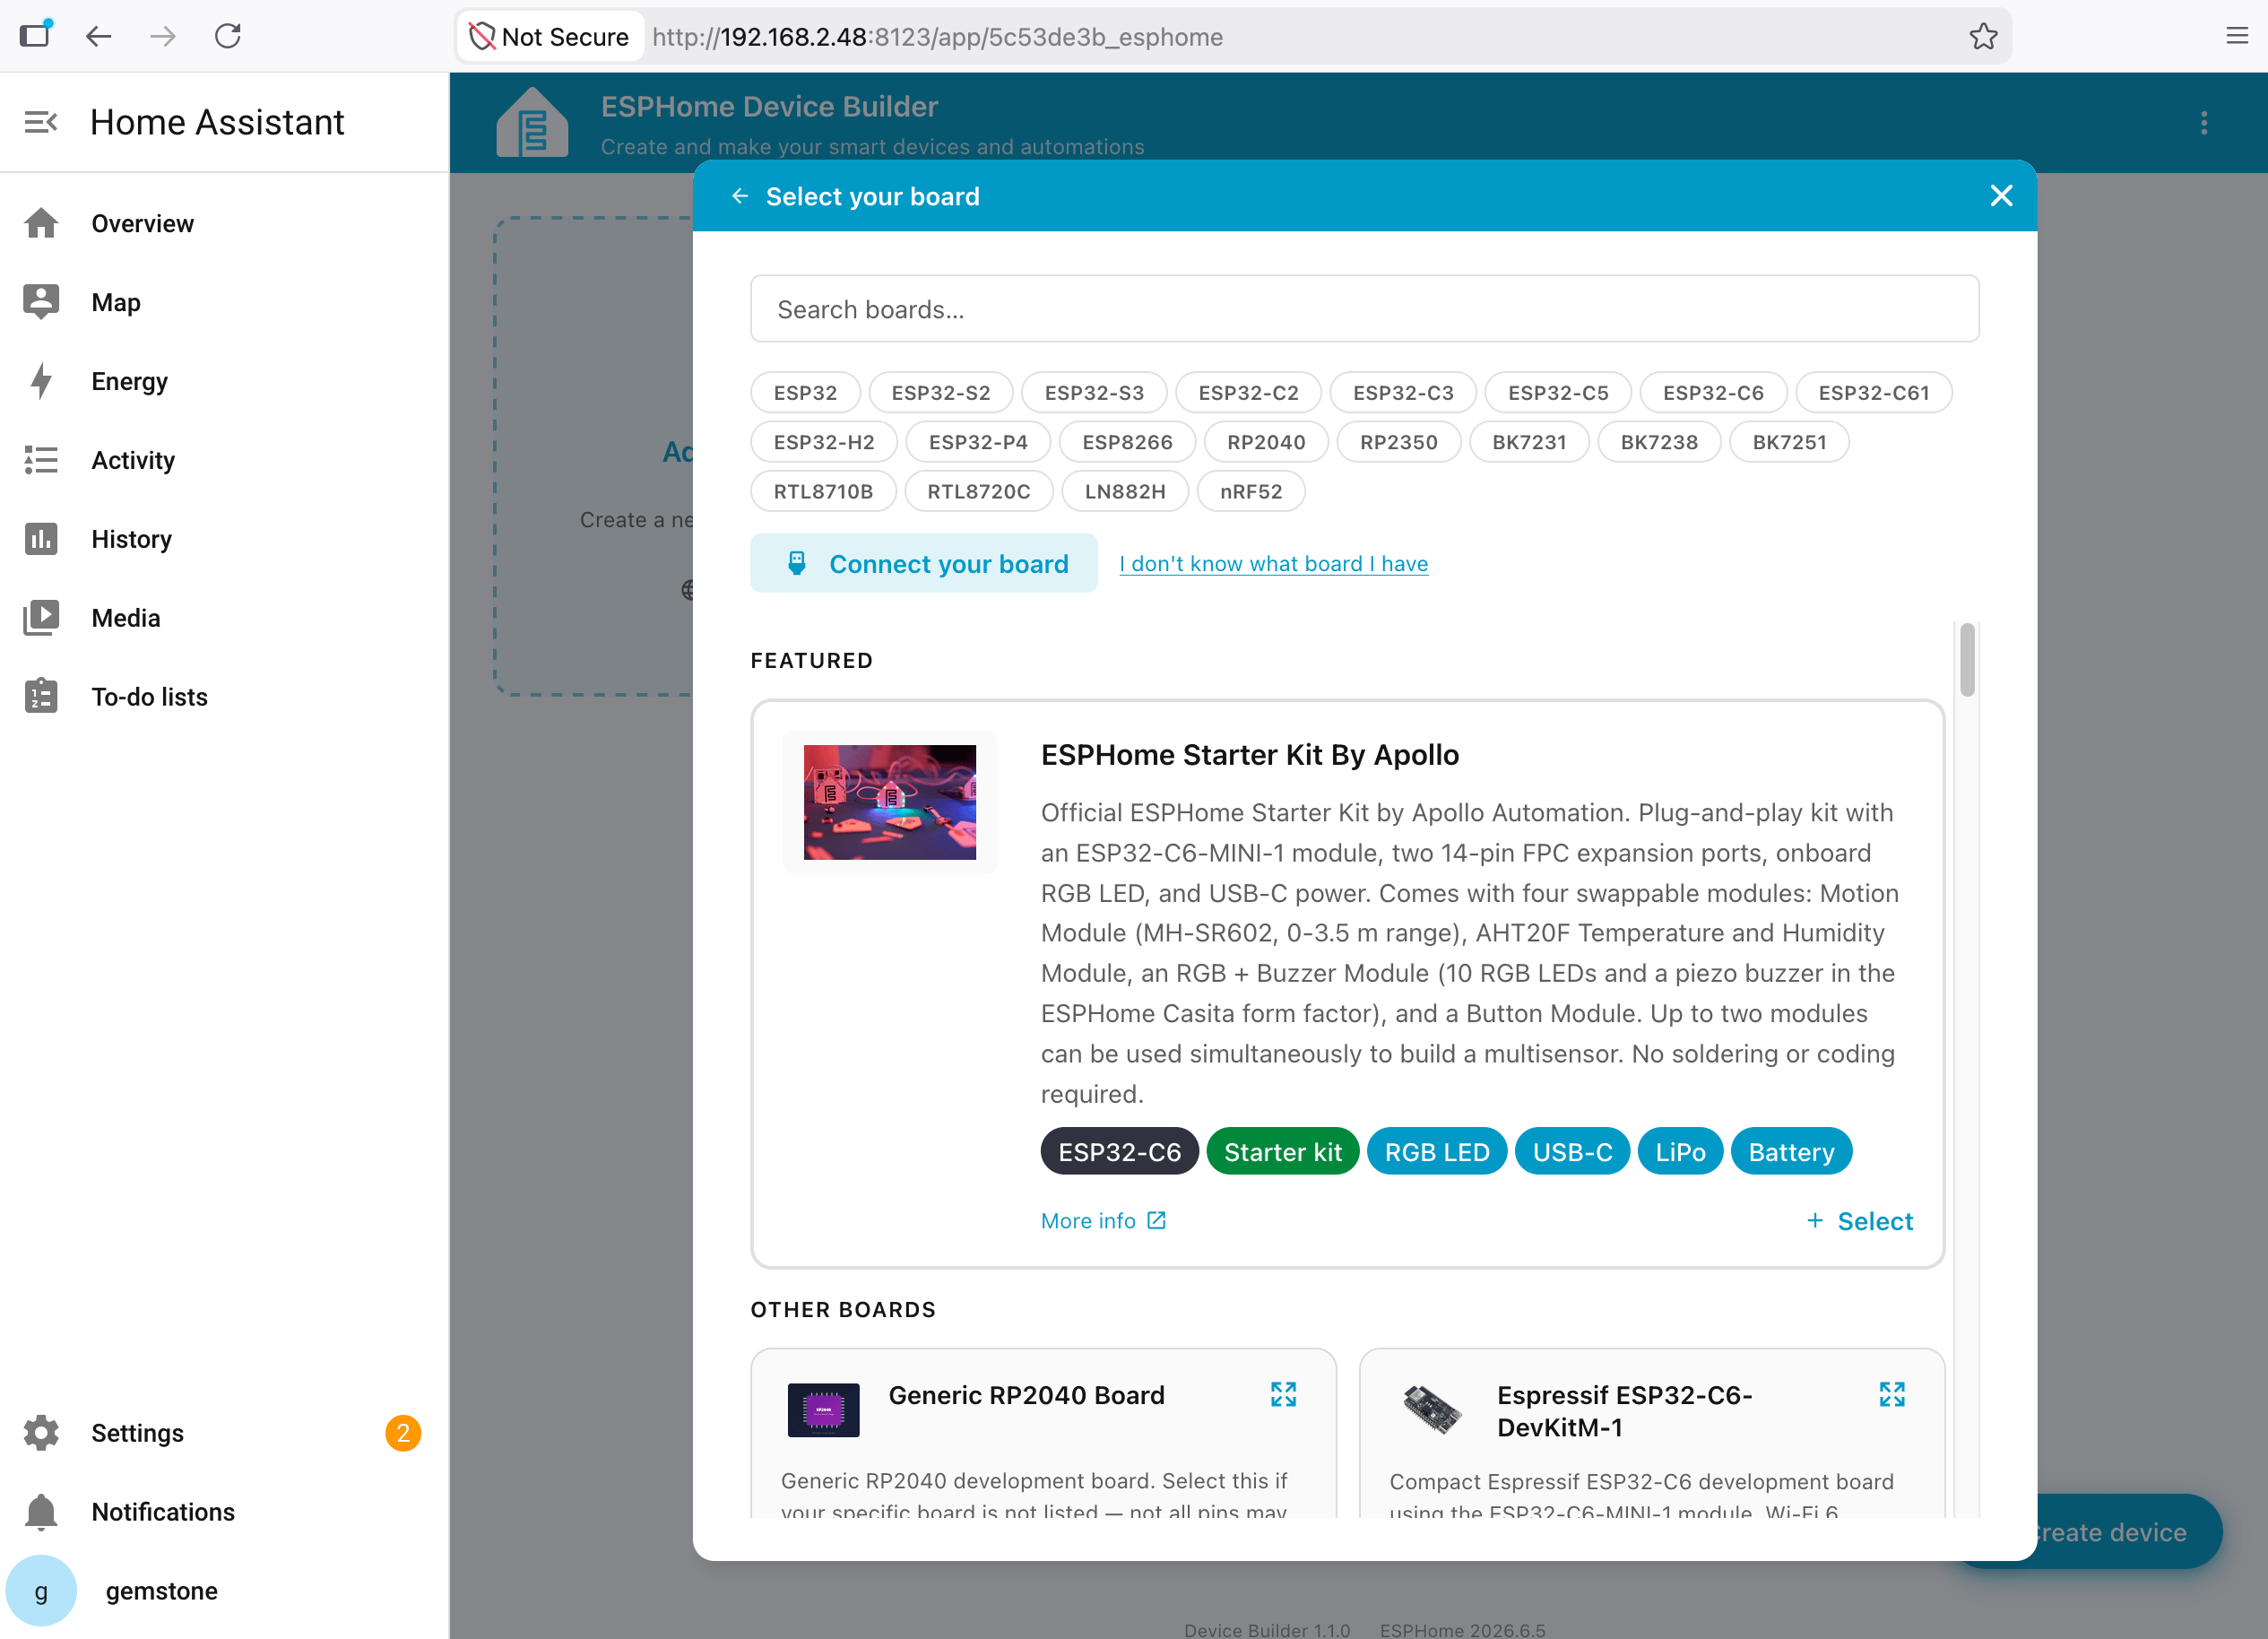Screen dimensions: 2268x1639
Task: Open the gemstone user profile
Action: (225, 1591)
